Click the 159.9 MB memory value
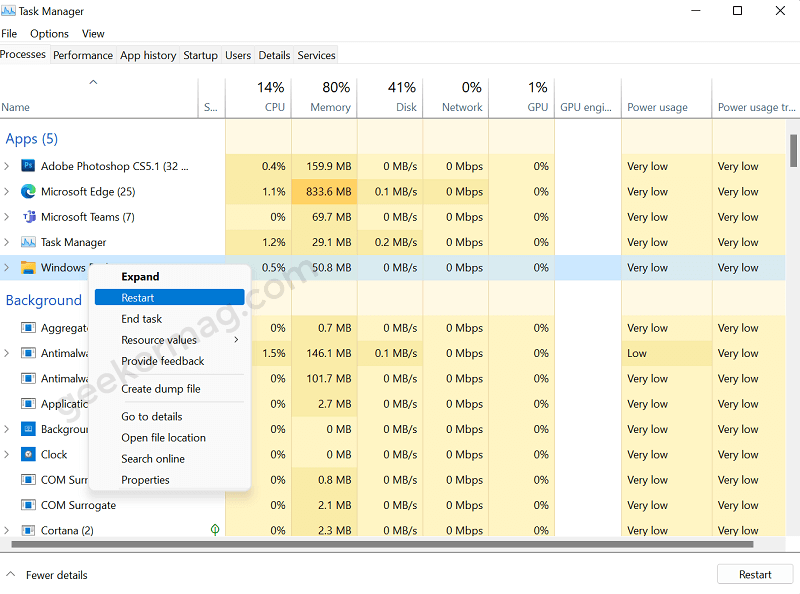This screenshot has width=800, height=594. [329, 166]
